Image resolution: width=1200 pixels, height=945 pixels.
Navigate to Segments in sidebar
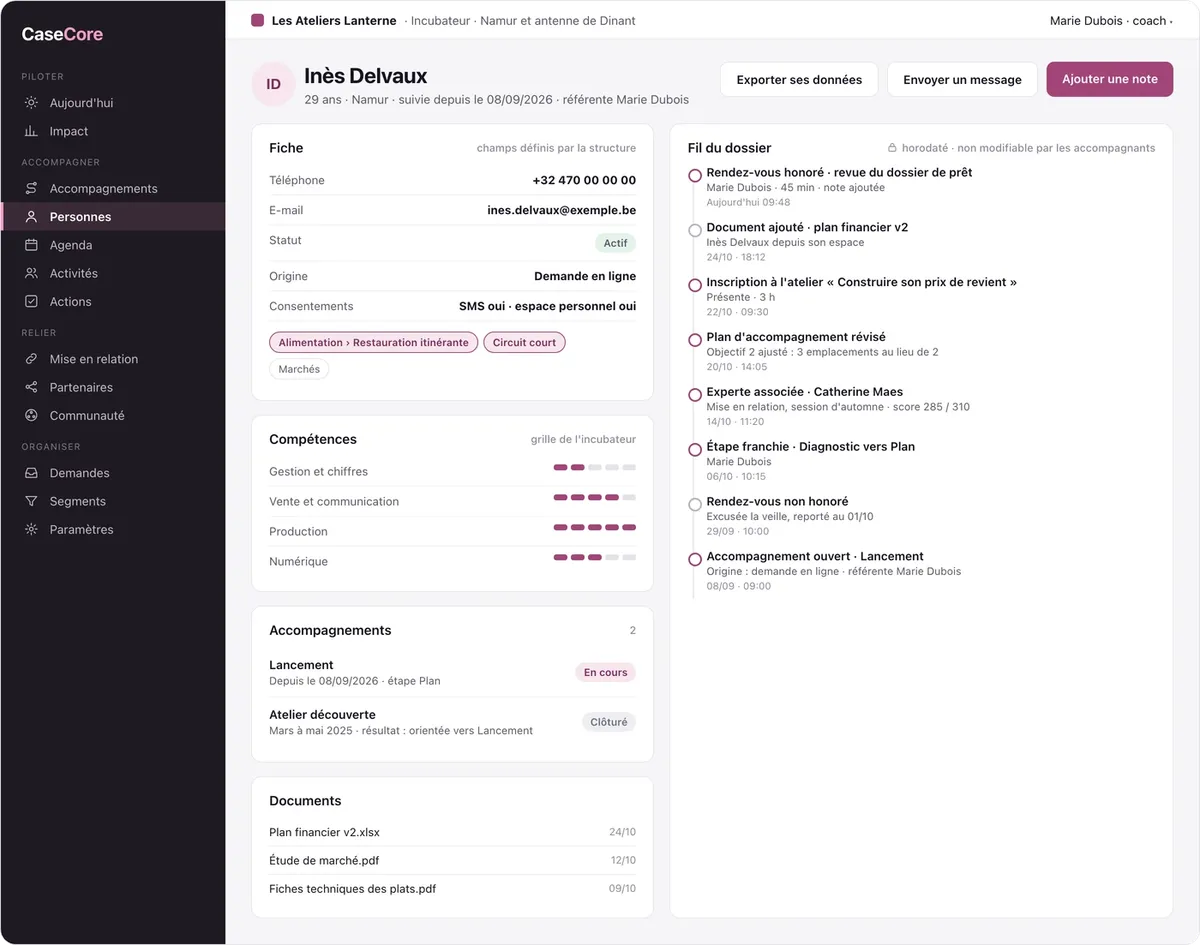[113, 501]
